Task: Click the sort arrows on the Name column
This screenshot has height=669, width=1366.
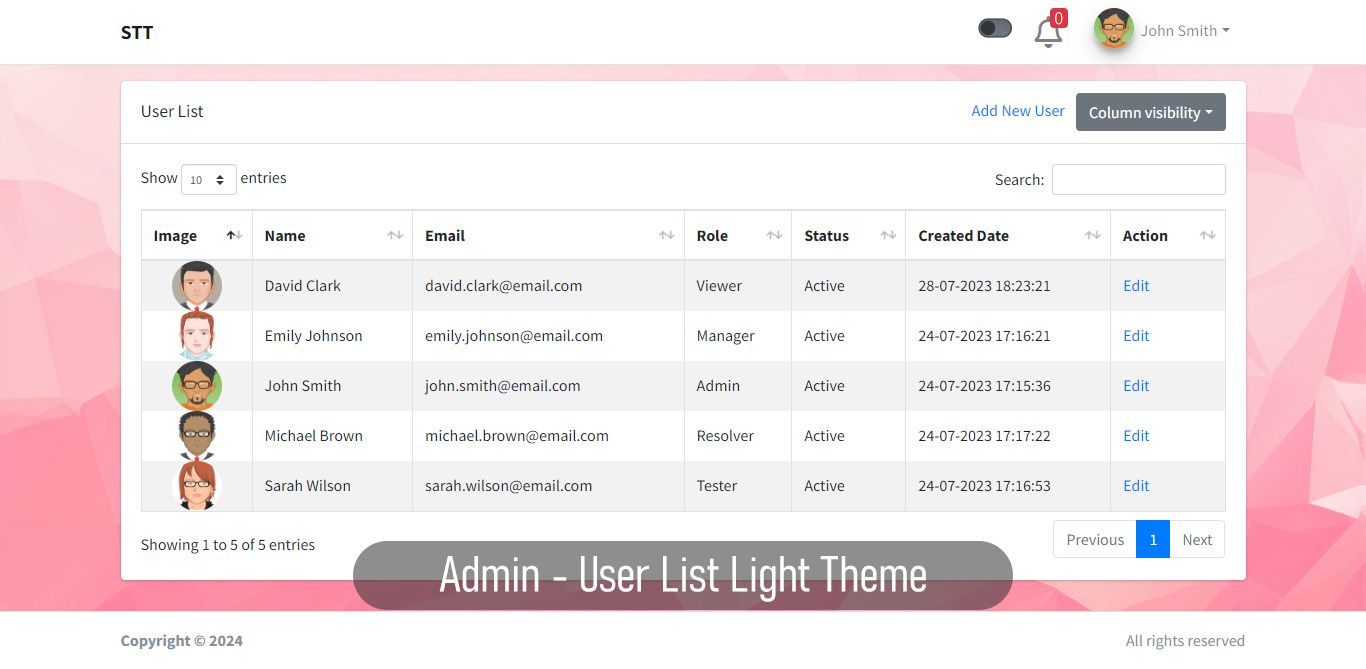Action: tap(395, 236)
